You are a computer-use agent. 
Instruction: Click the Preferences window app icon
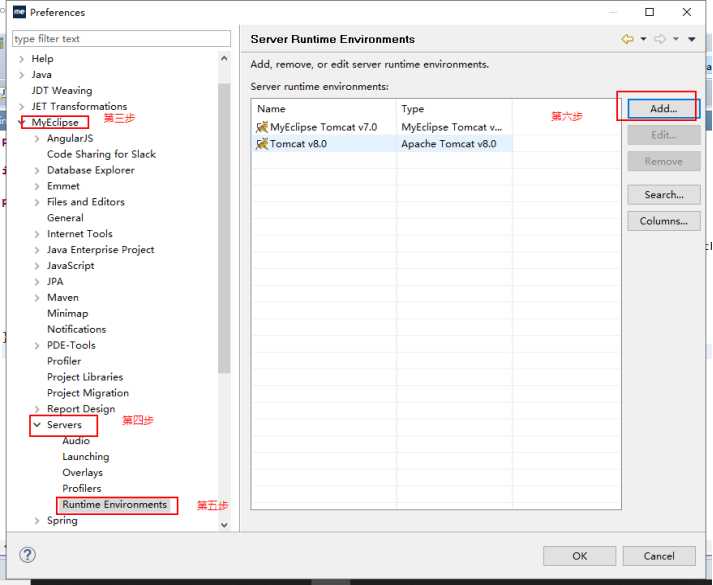[19, 12]
